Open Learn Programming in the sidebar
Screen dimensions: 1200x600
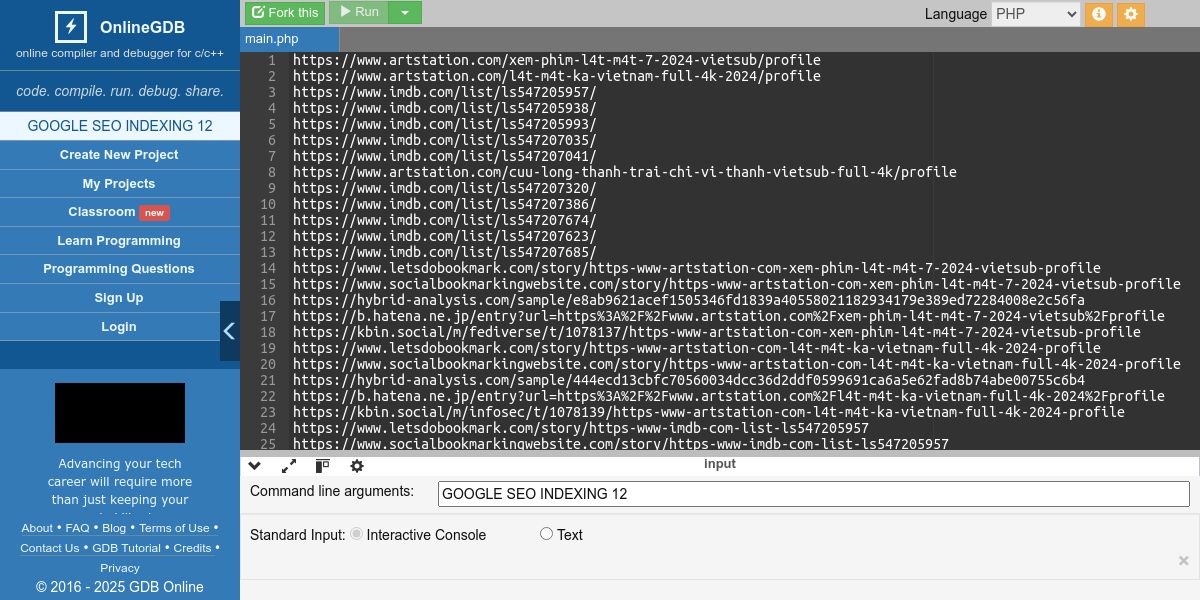pos(119,241)
